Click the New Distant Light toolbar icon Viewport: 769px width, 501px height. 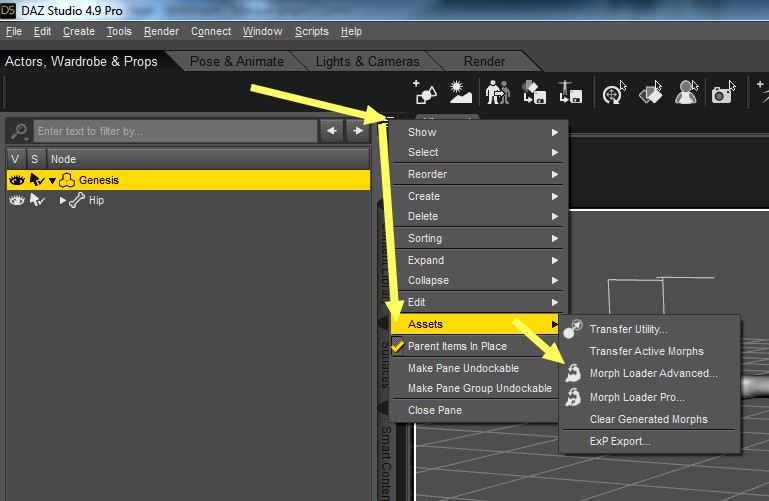coord(461,92)
